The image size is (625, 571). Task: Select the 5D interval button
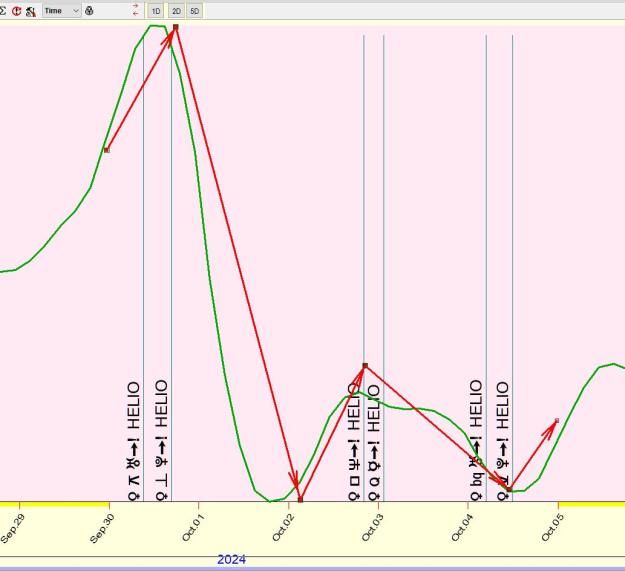195,11
